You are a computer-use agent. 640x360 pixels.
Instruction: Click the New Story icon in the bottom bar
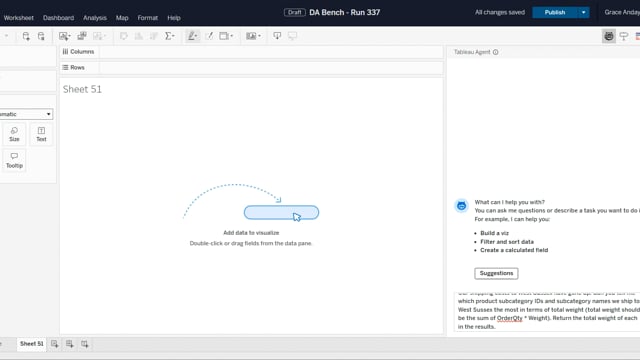coord(85,344)
